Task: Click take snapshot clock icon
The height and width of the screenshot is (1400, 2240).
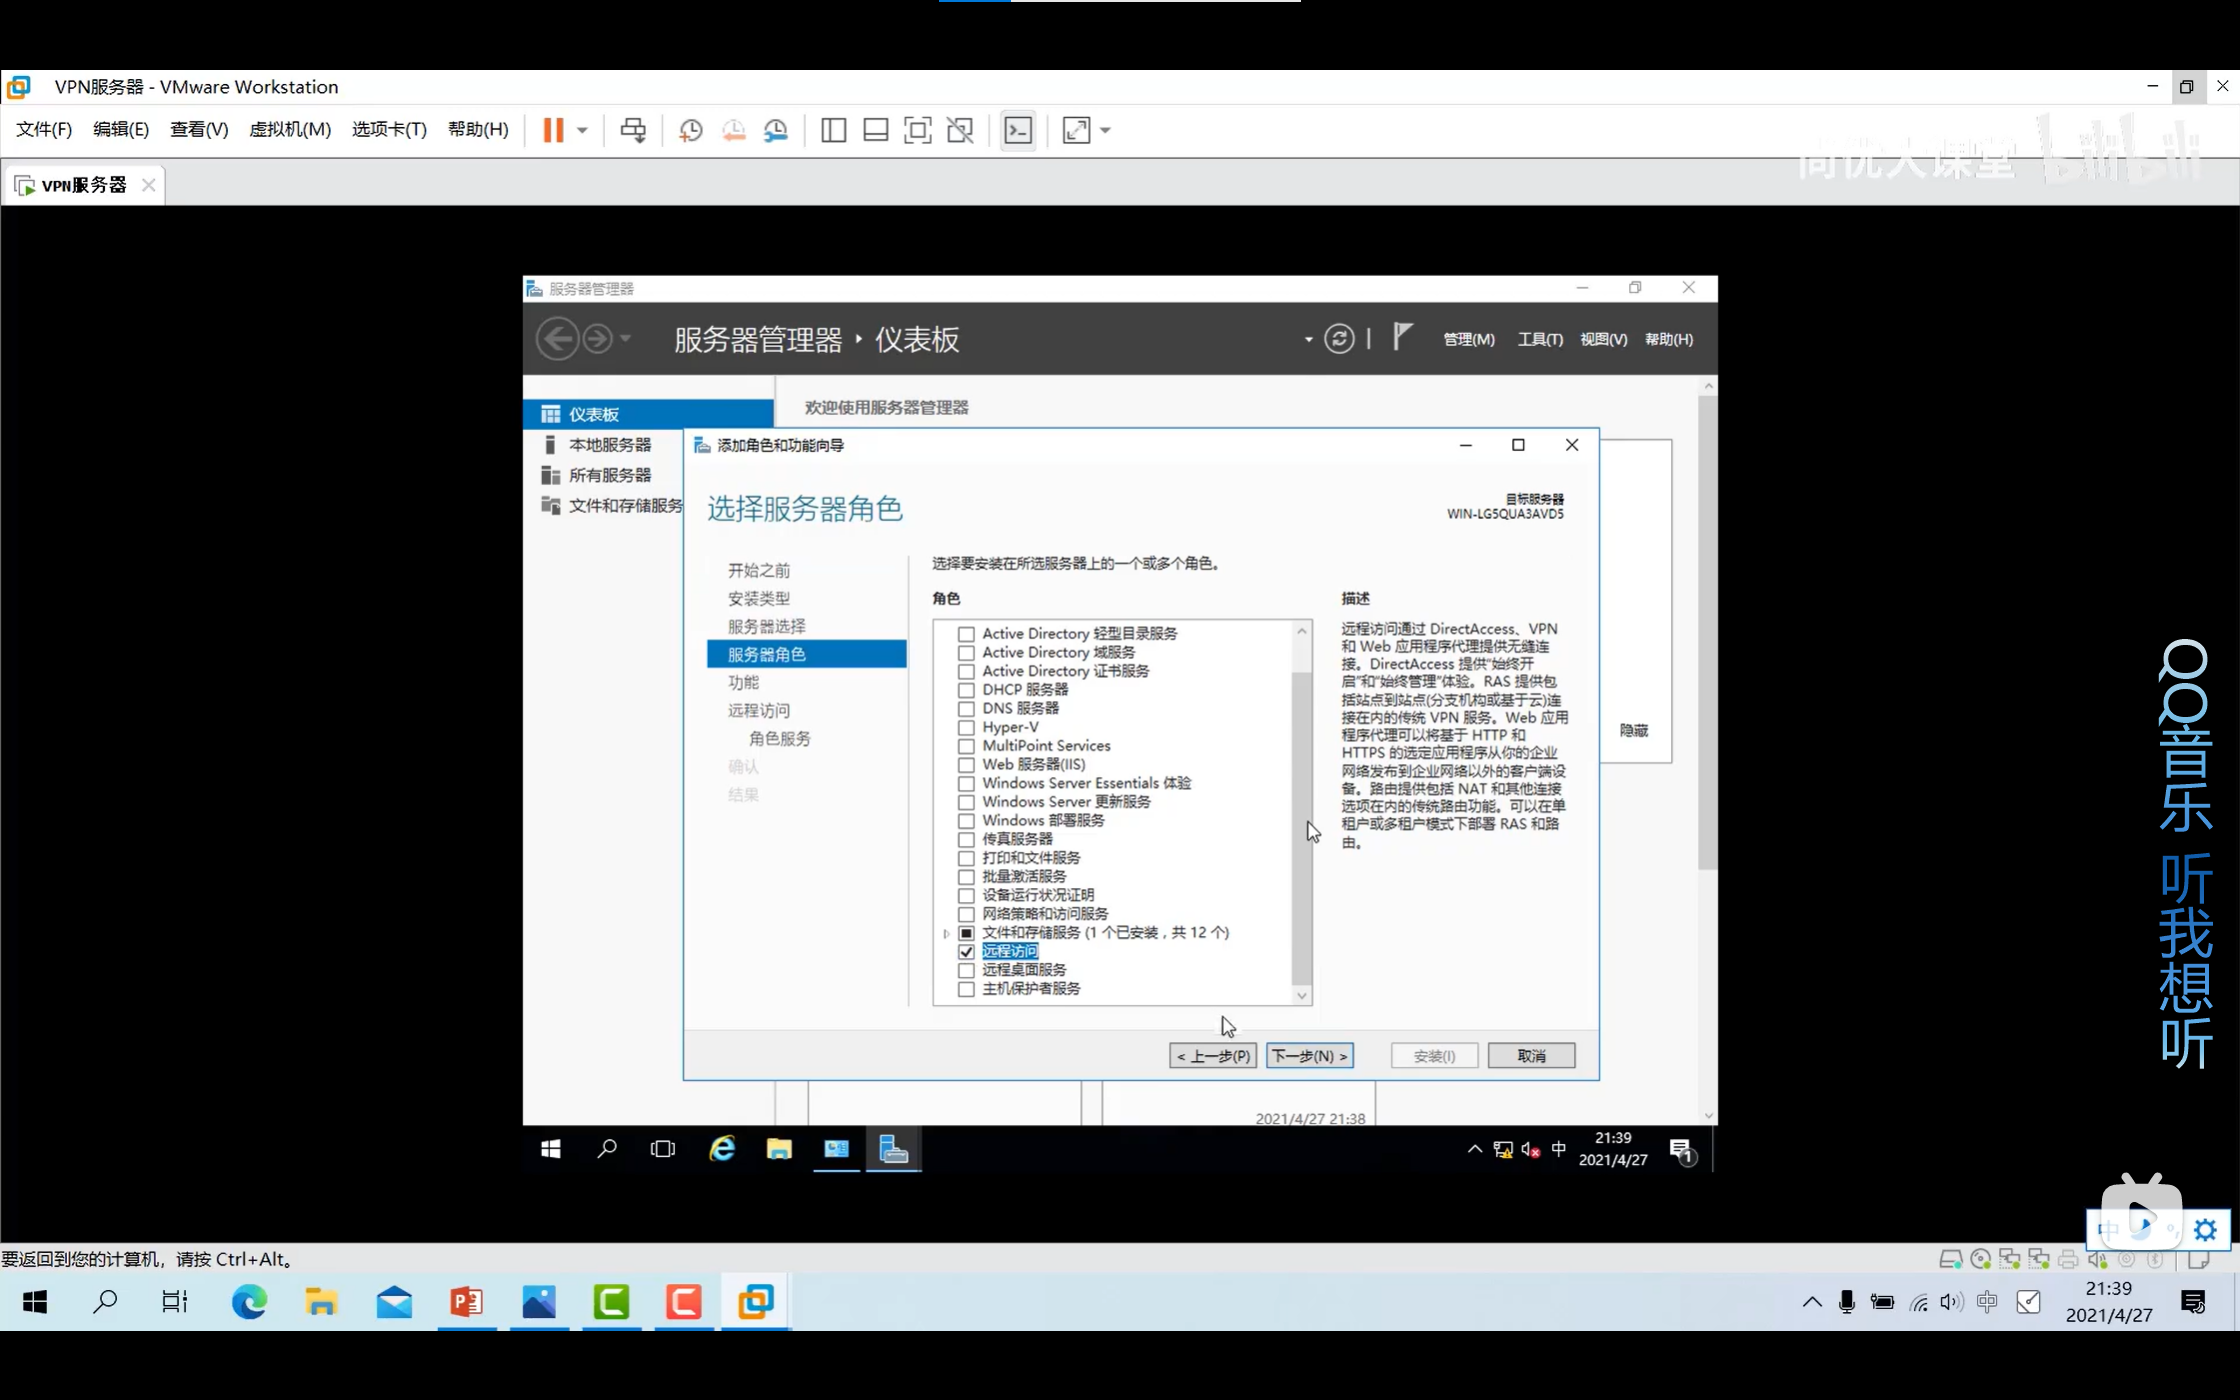Action: pos(690,130)
